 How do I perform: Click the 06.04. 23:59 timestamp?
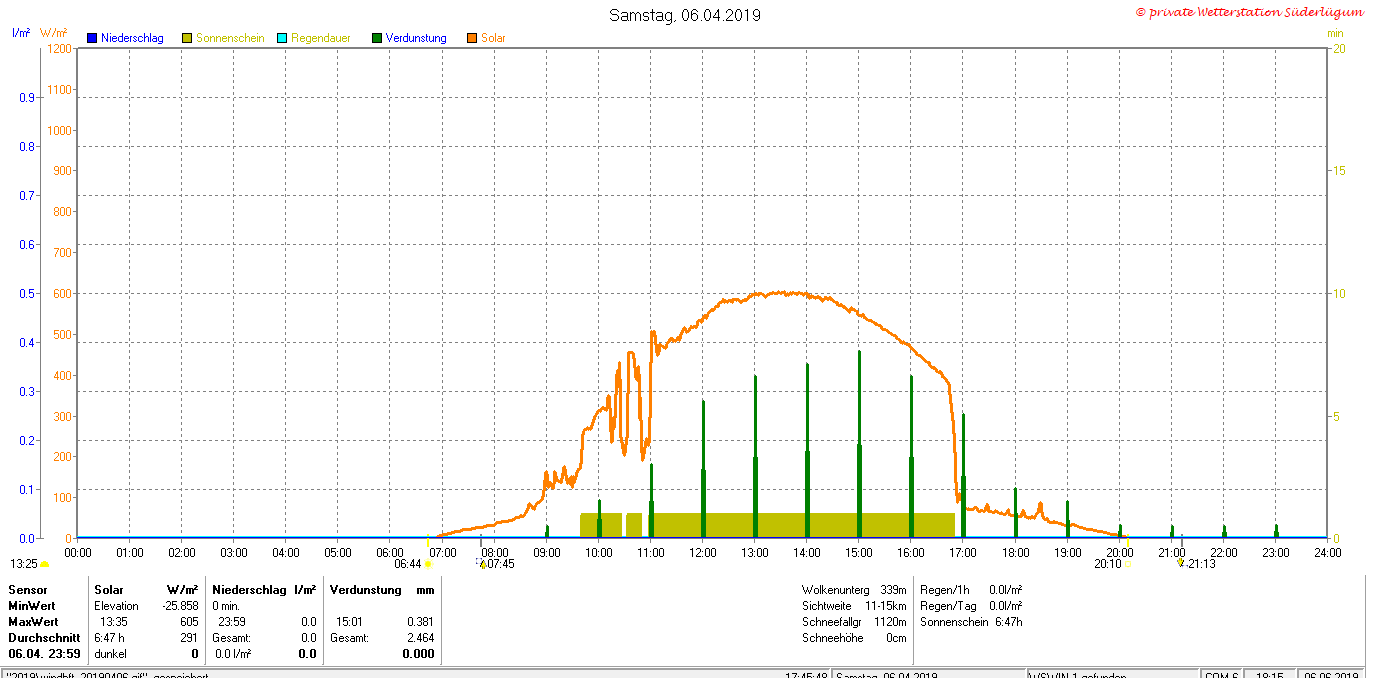coord(44,654)
